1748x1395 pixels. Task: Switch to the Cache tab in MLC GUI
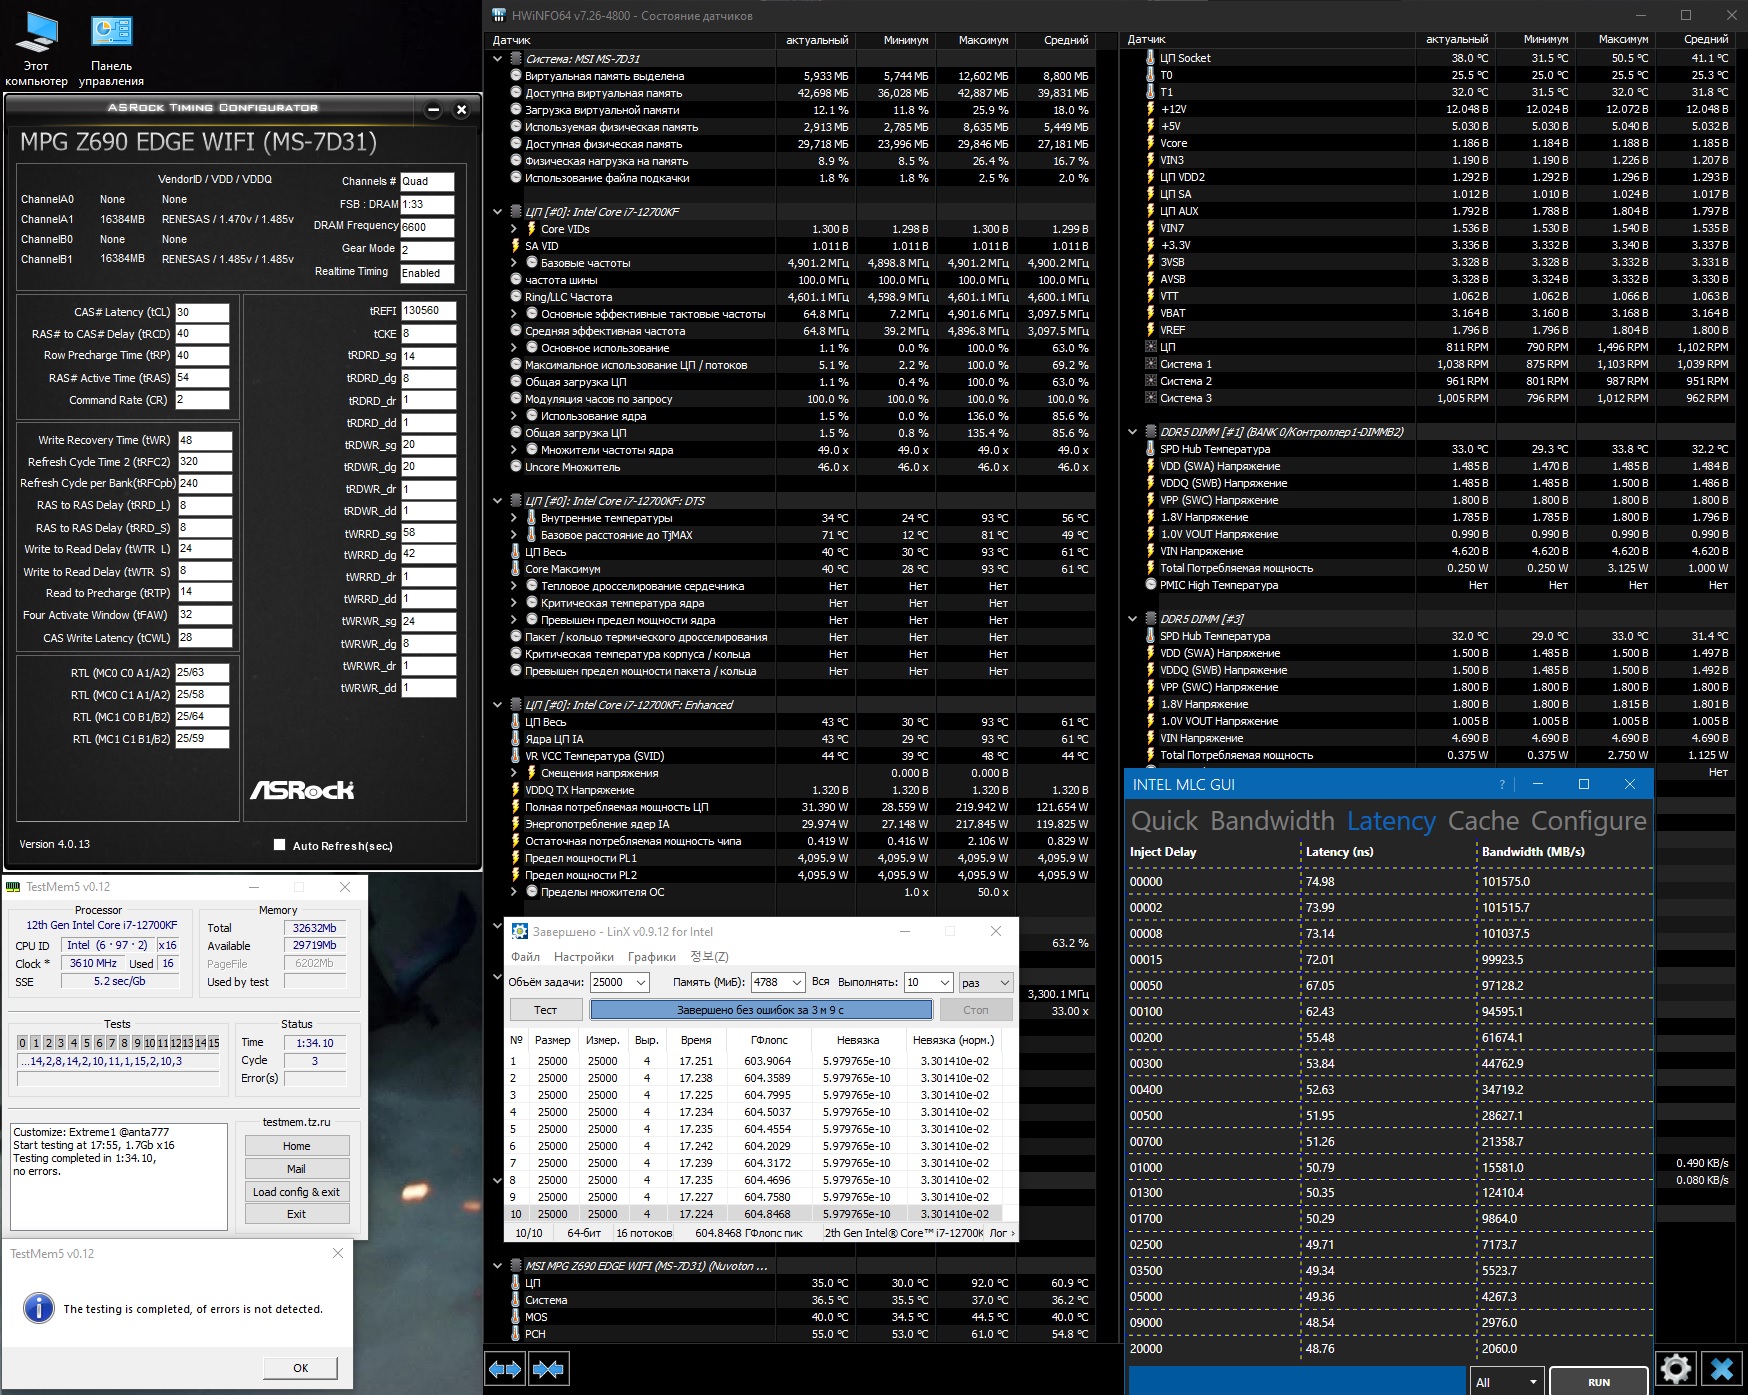tap(1483, 821)
